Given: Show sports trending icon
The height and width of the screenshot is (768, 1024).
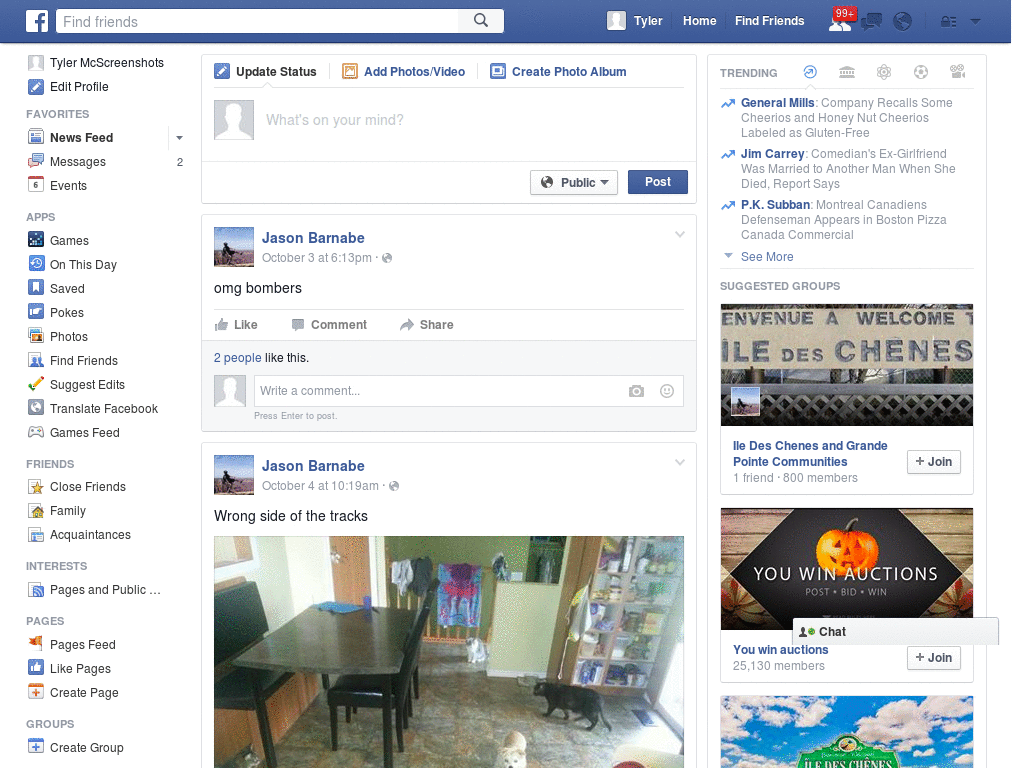Looking at the screenshot, I should tap(921, 72).
